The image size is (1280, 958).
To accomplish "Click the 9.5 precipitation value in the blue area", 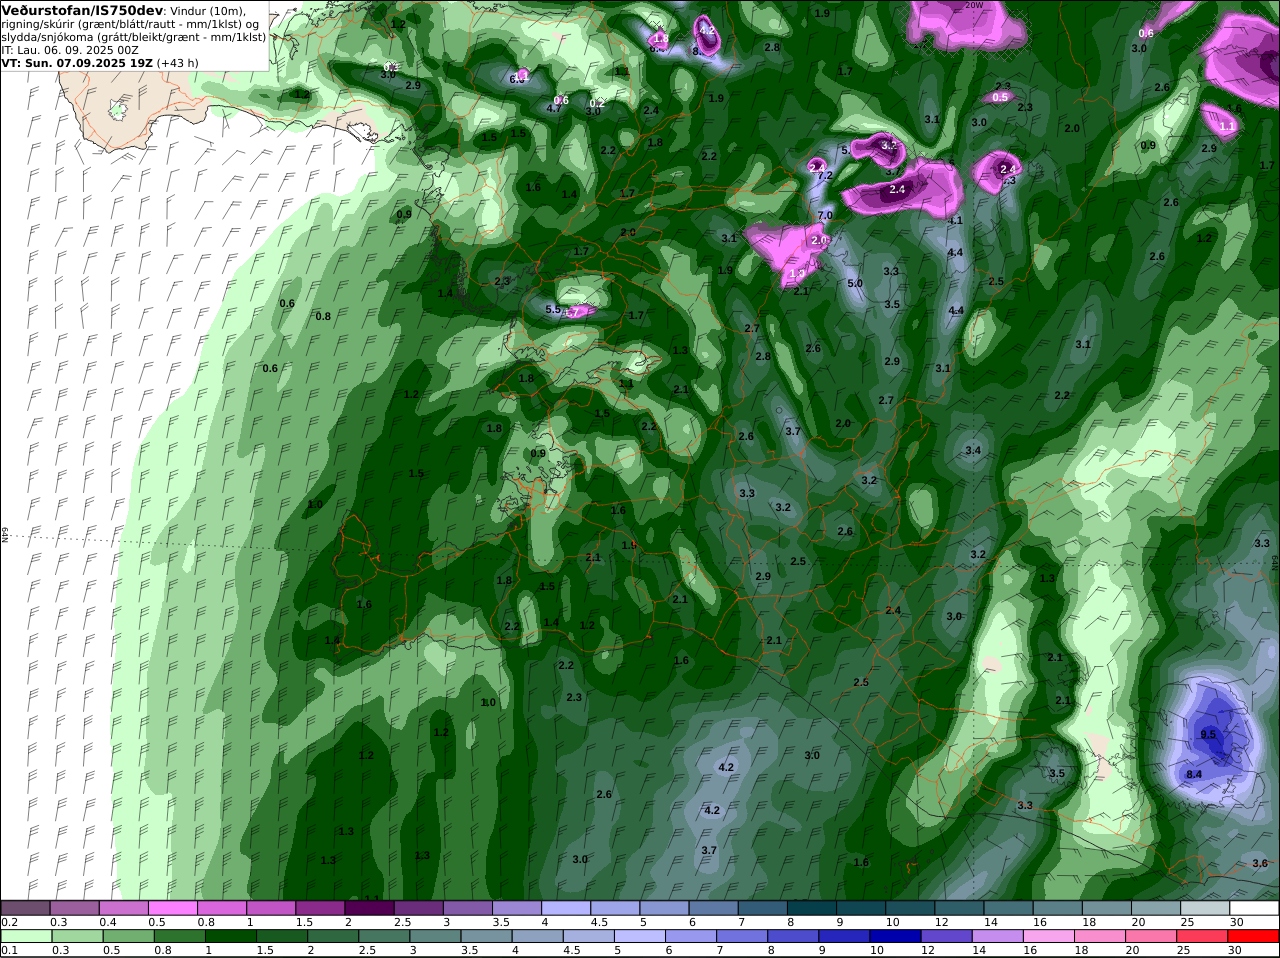I will (1207, 735).
